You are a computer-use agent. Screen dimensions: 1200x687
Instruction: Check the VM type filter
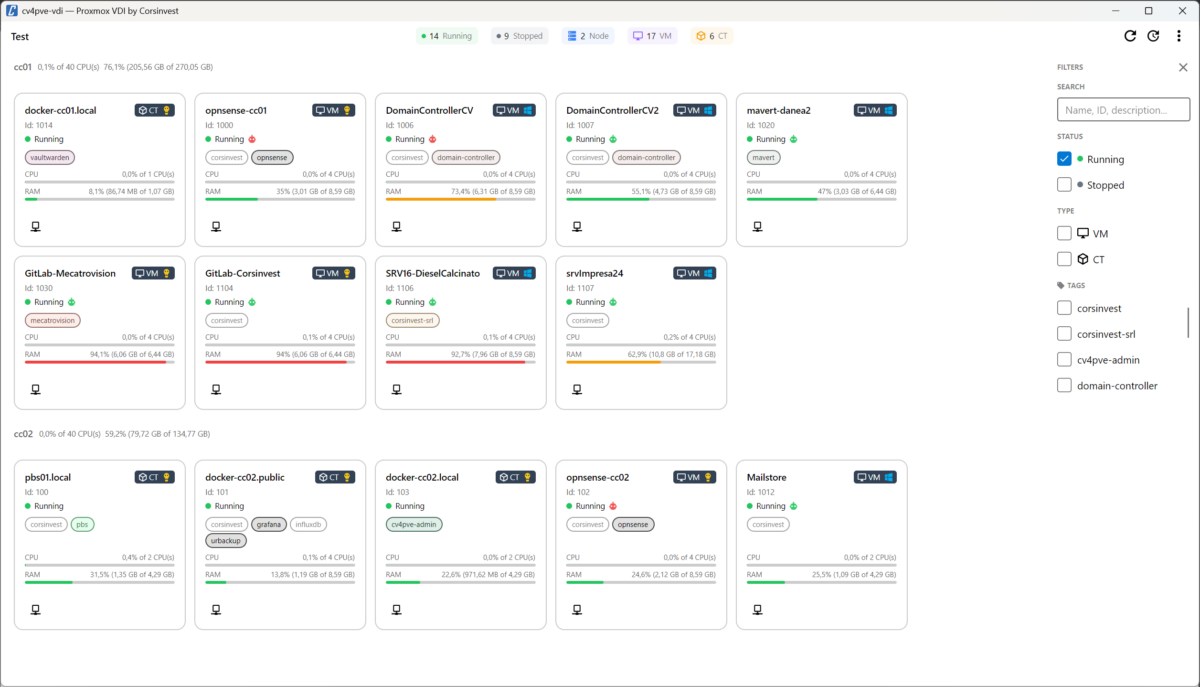[x=1064, y=233]
